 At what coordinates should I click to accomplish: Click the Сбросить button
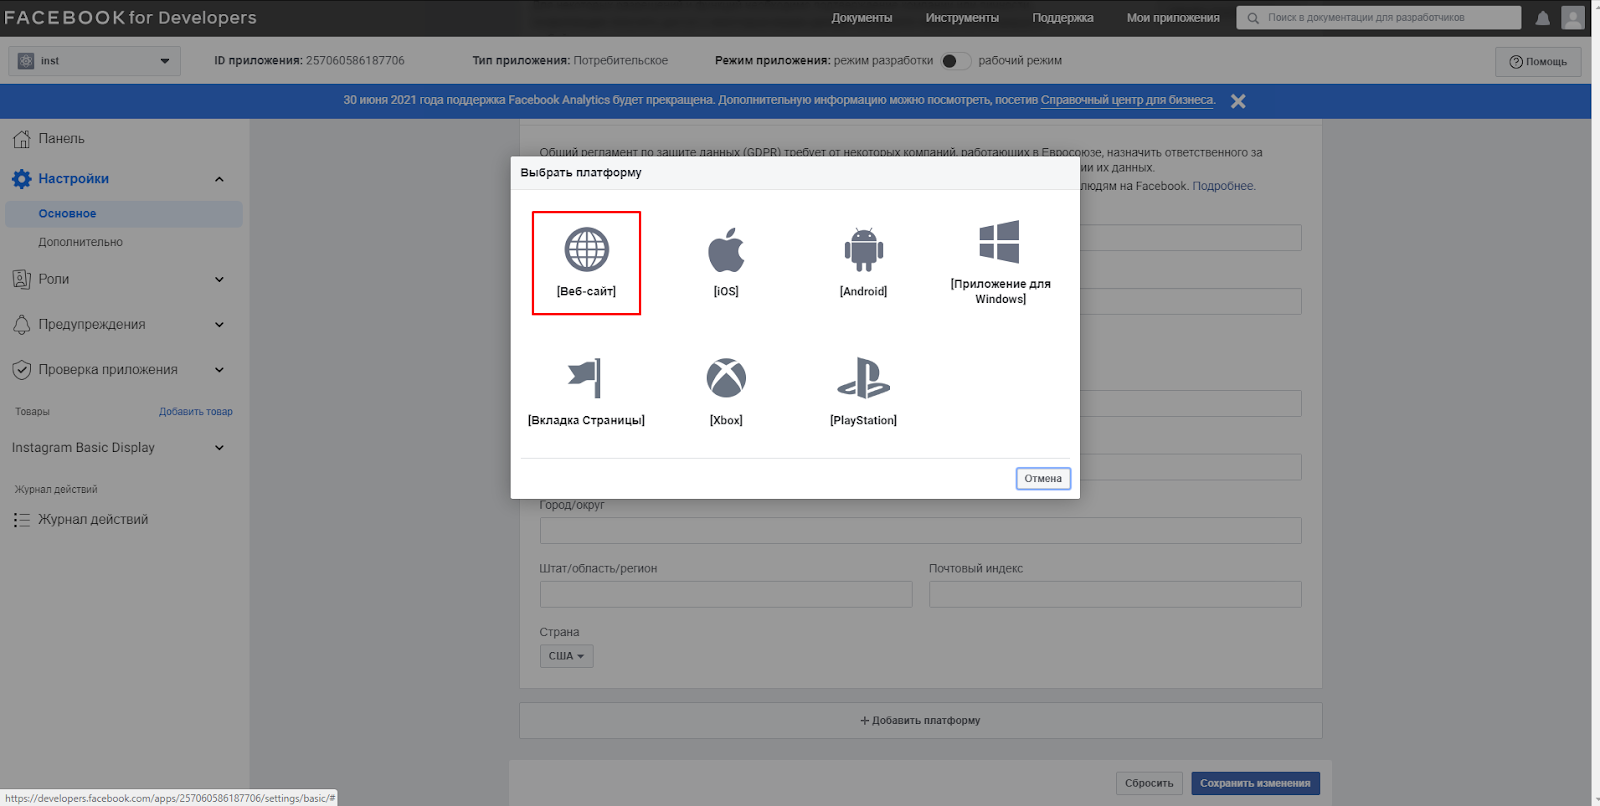coord(1149,783)
